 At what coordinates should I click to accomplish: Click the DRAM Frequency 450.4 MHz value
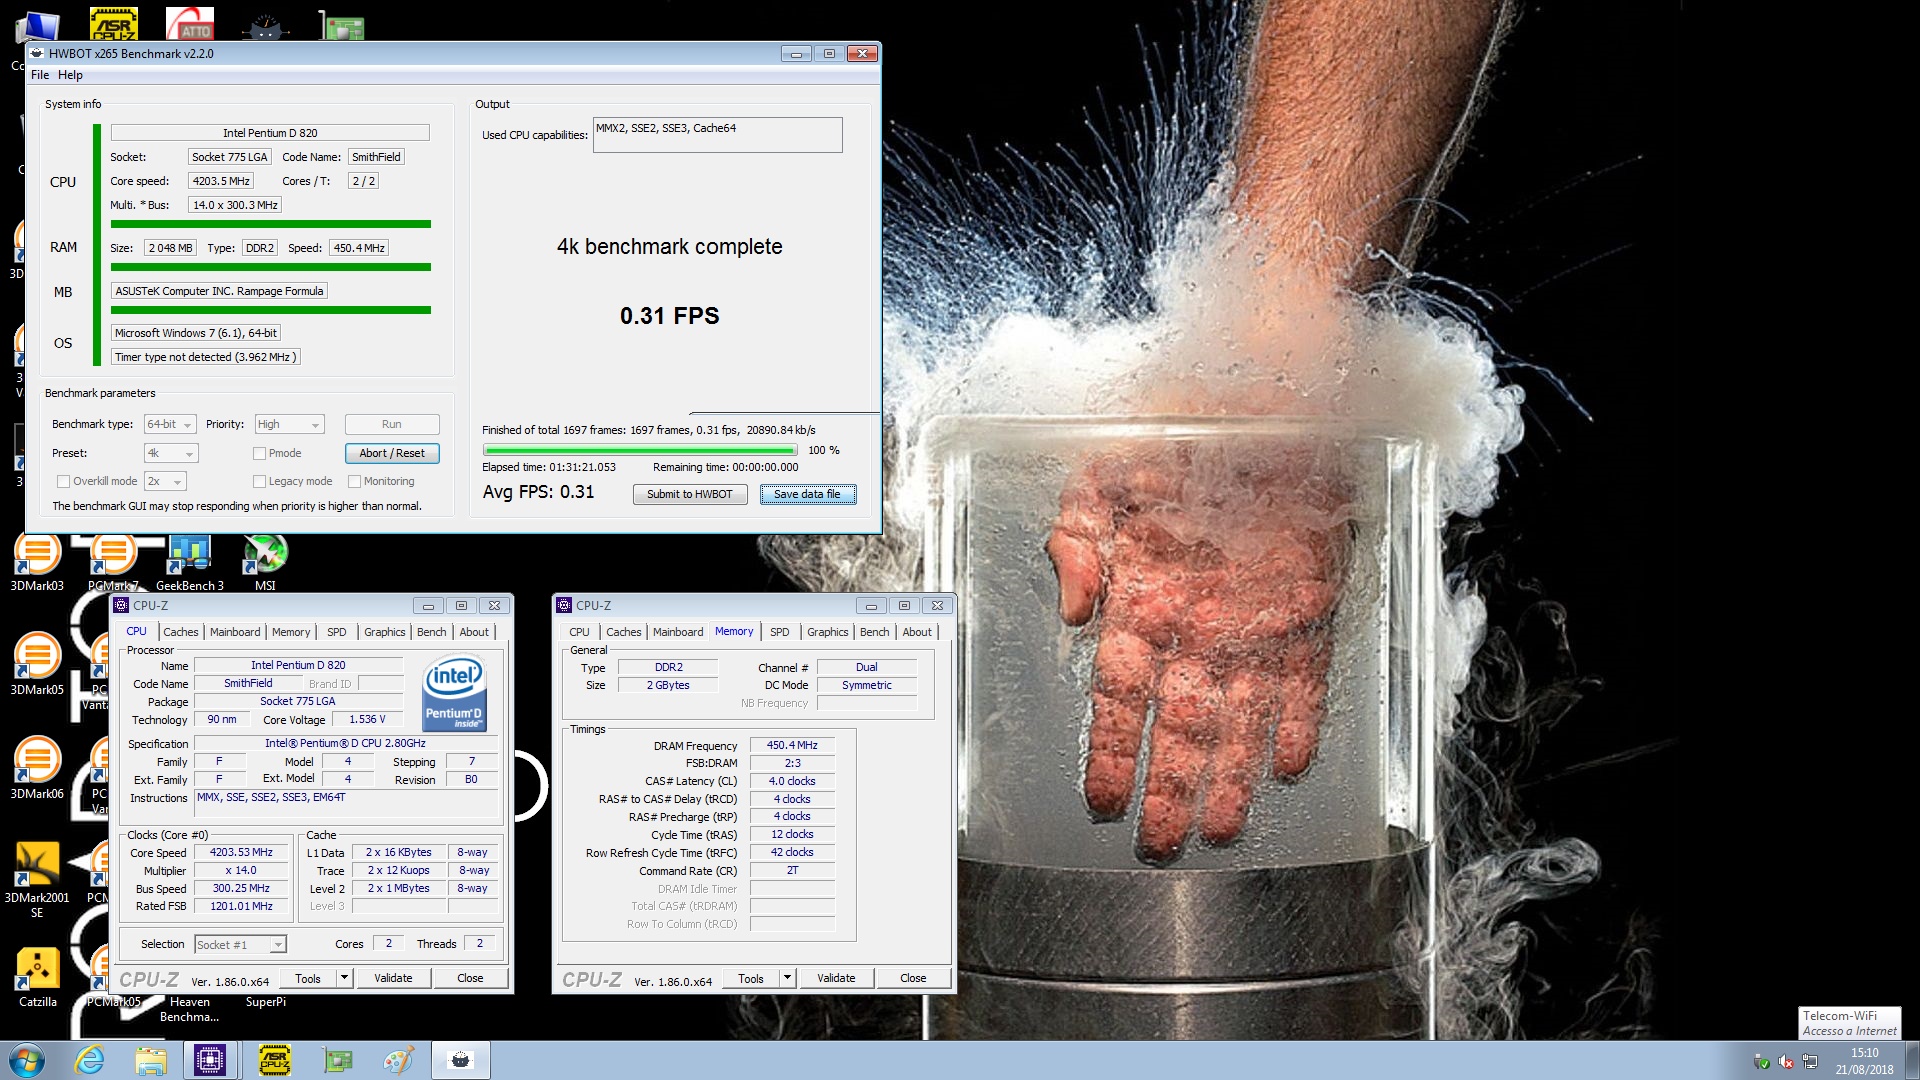pyautogui.click(x=792, y=745)
